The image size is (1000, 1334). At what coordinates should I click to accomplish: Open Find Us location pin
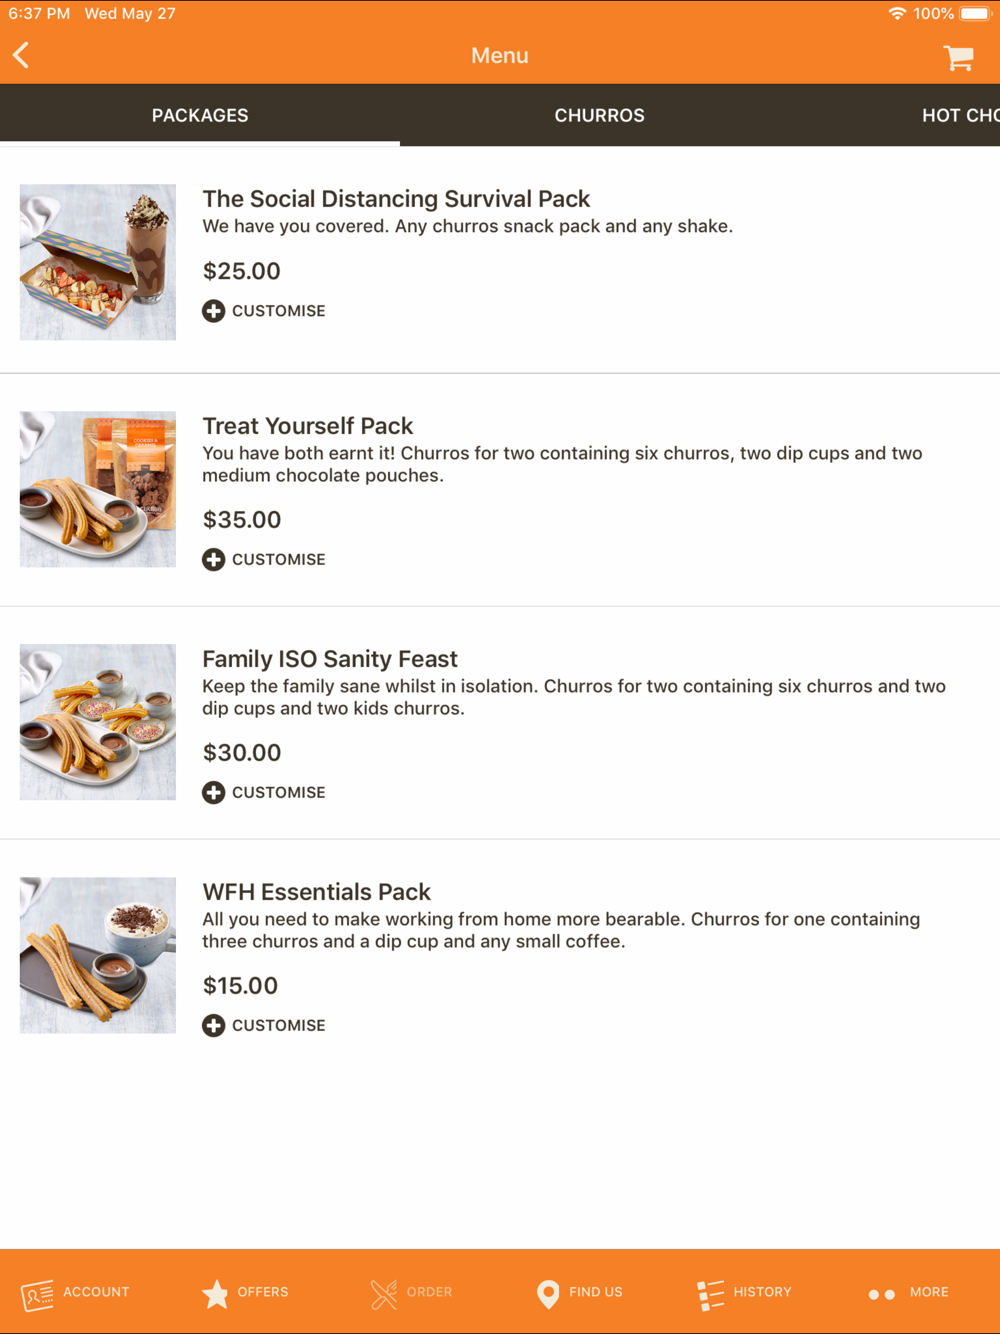pyautogui.click(x=548, y=1294)
